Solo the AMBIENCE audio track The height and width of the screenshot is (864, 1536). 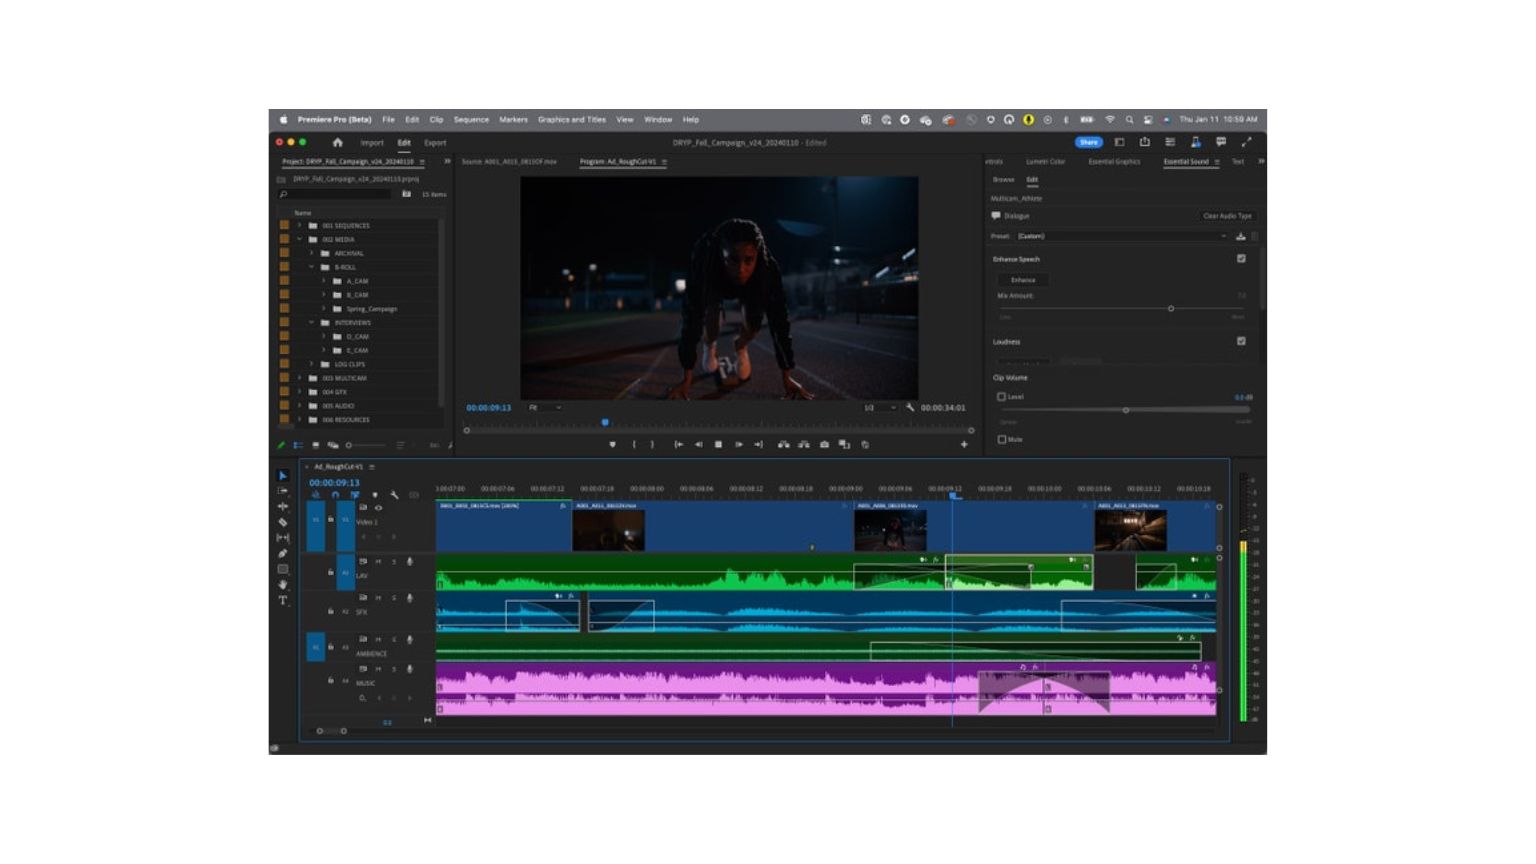(394, 639)
